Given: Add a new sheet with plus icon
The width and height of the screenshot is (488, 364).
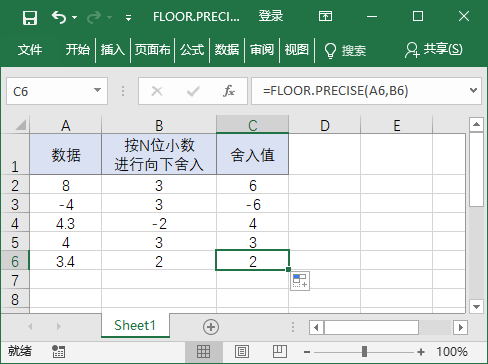Looking at the screenshot, I should pyautogui.click(x=211, y=327).
